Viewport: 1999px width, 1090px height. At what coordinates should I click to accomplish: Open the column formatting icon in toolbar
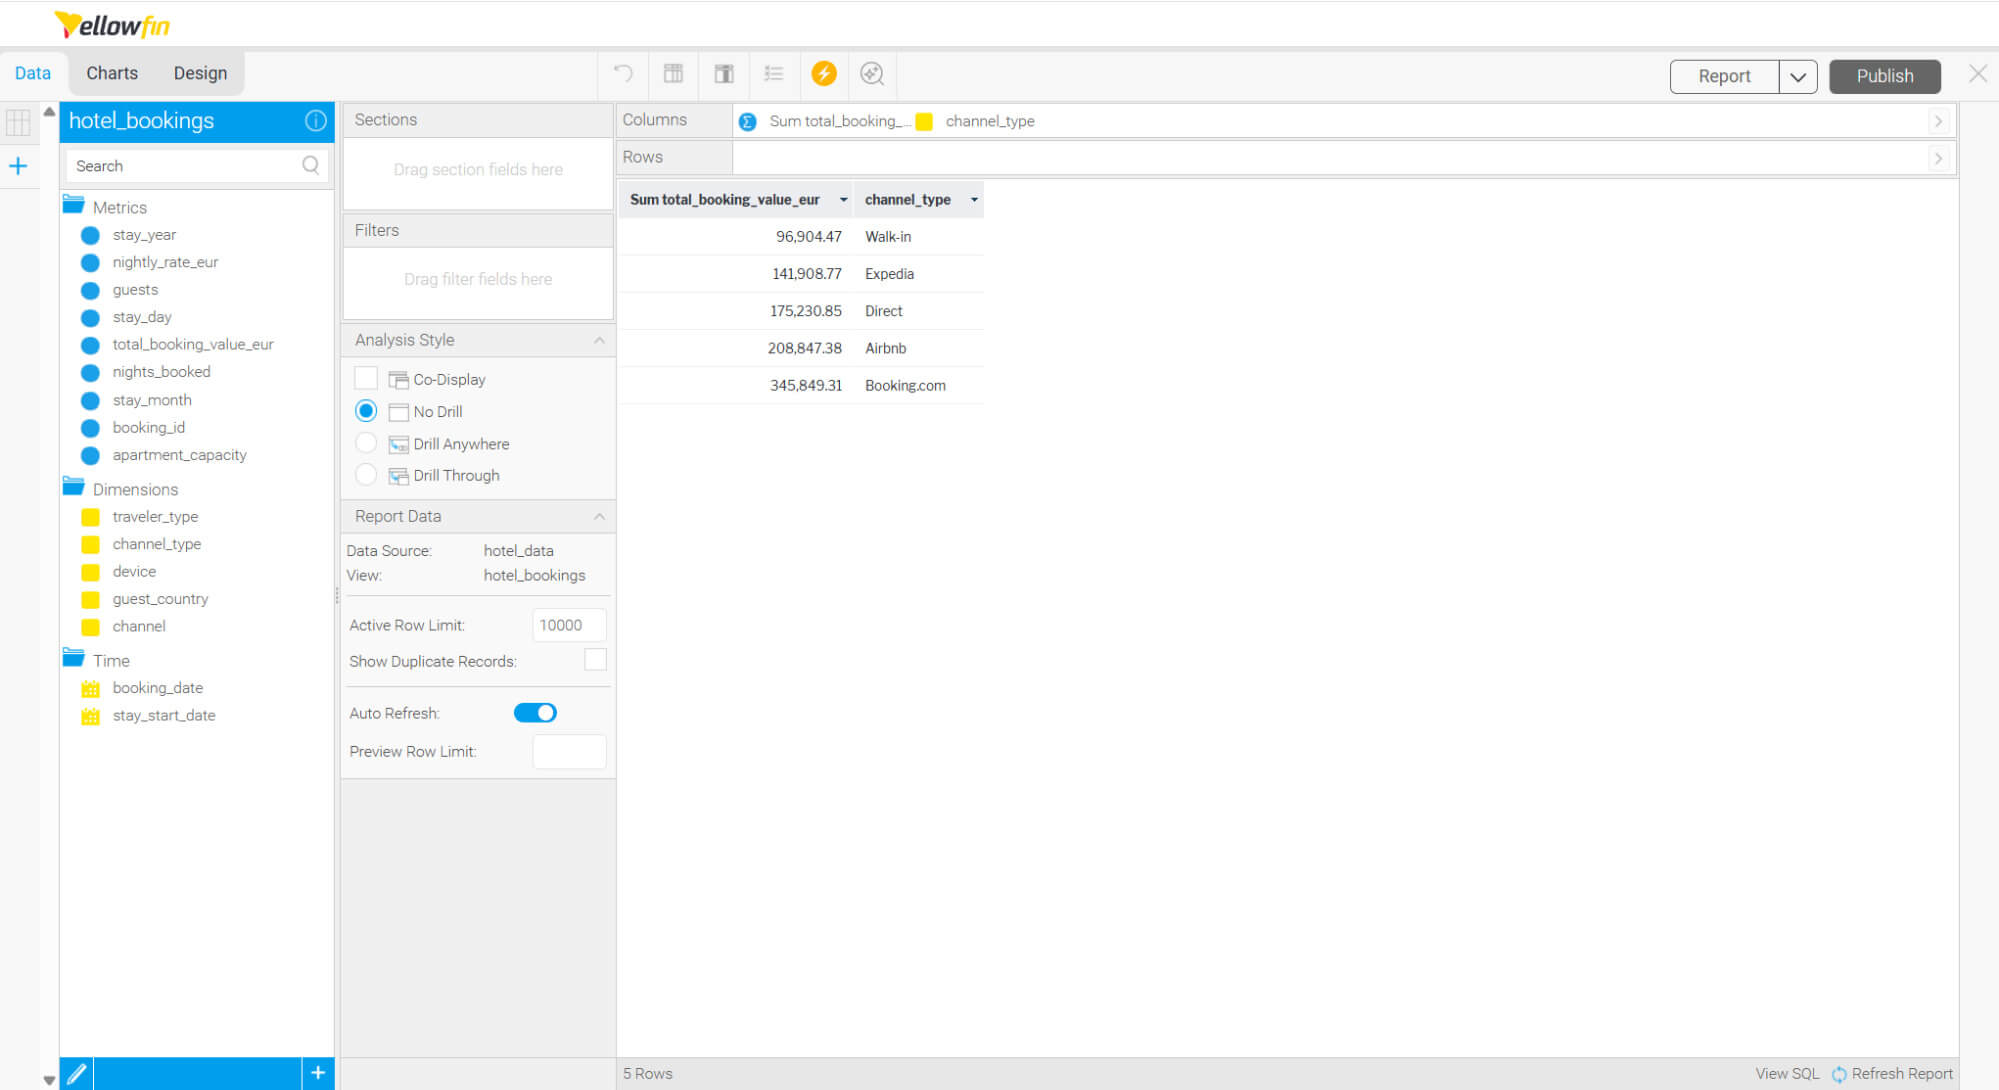673,74
